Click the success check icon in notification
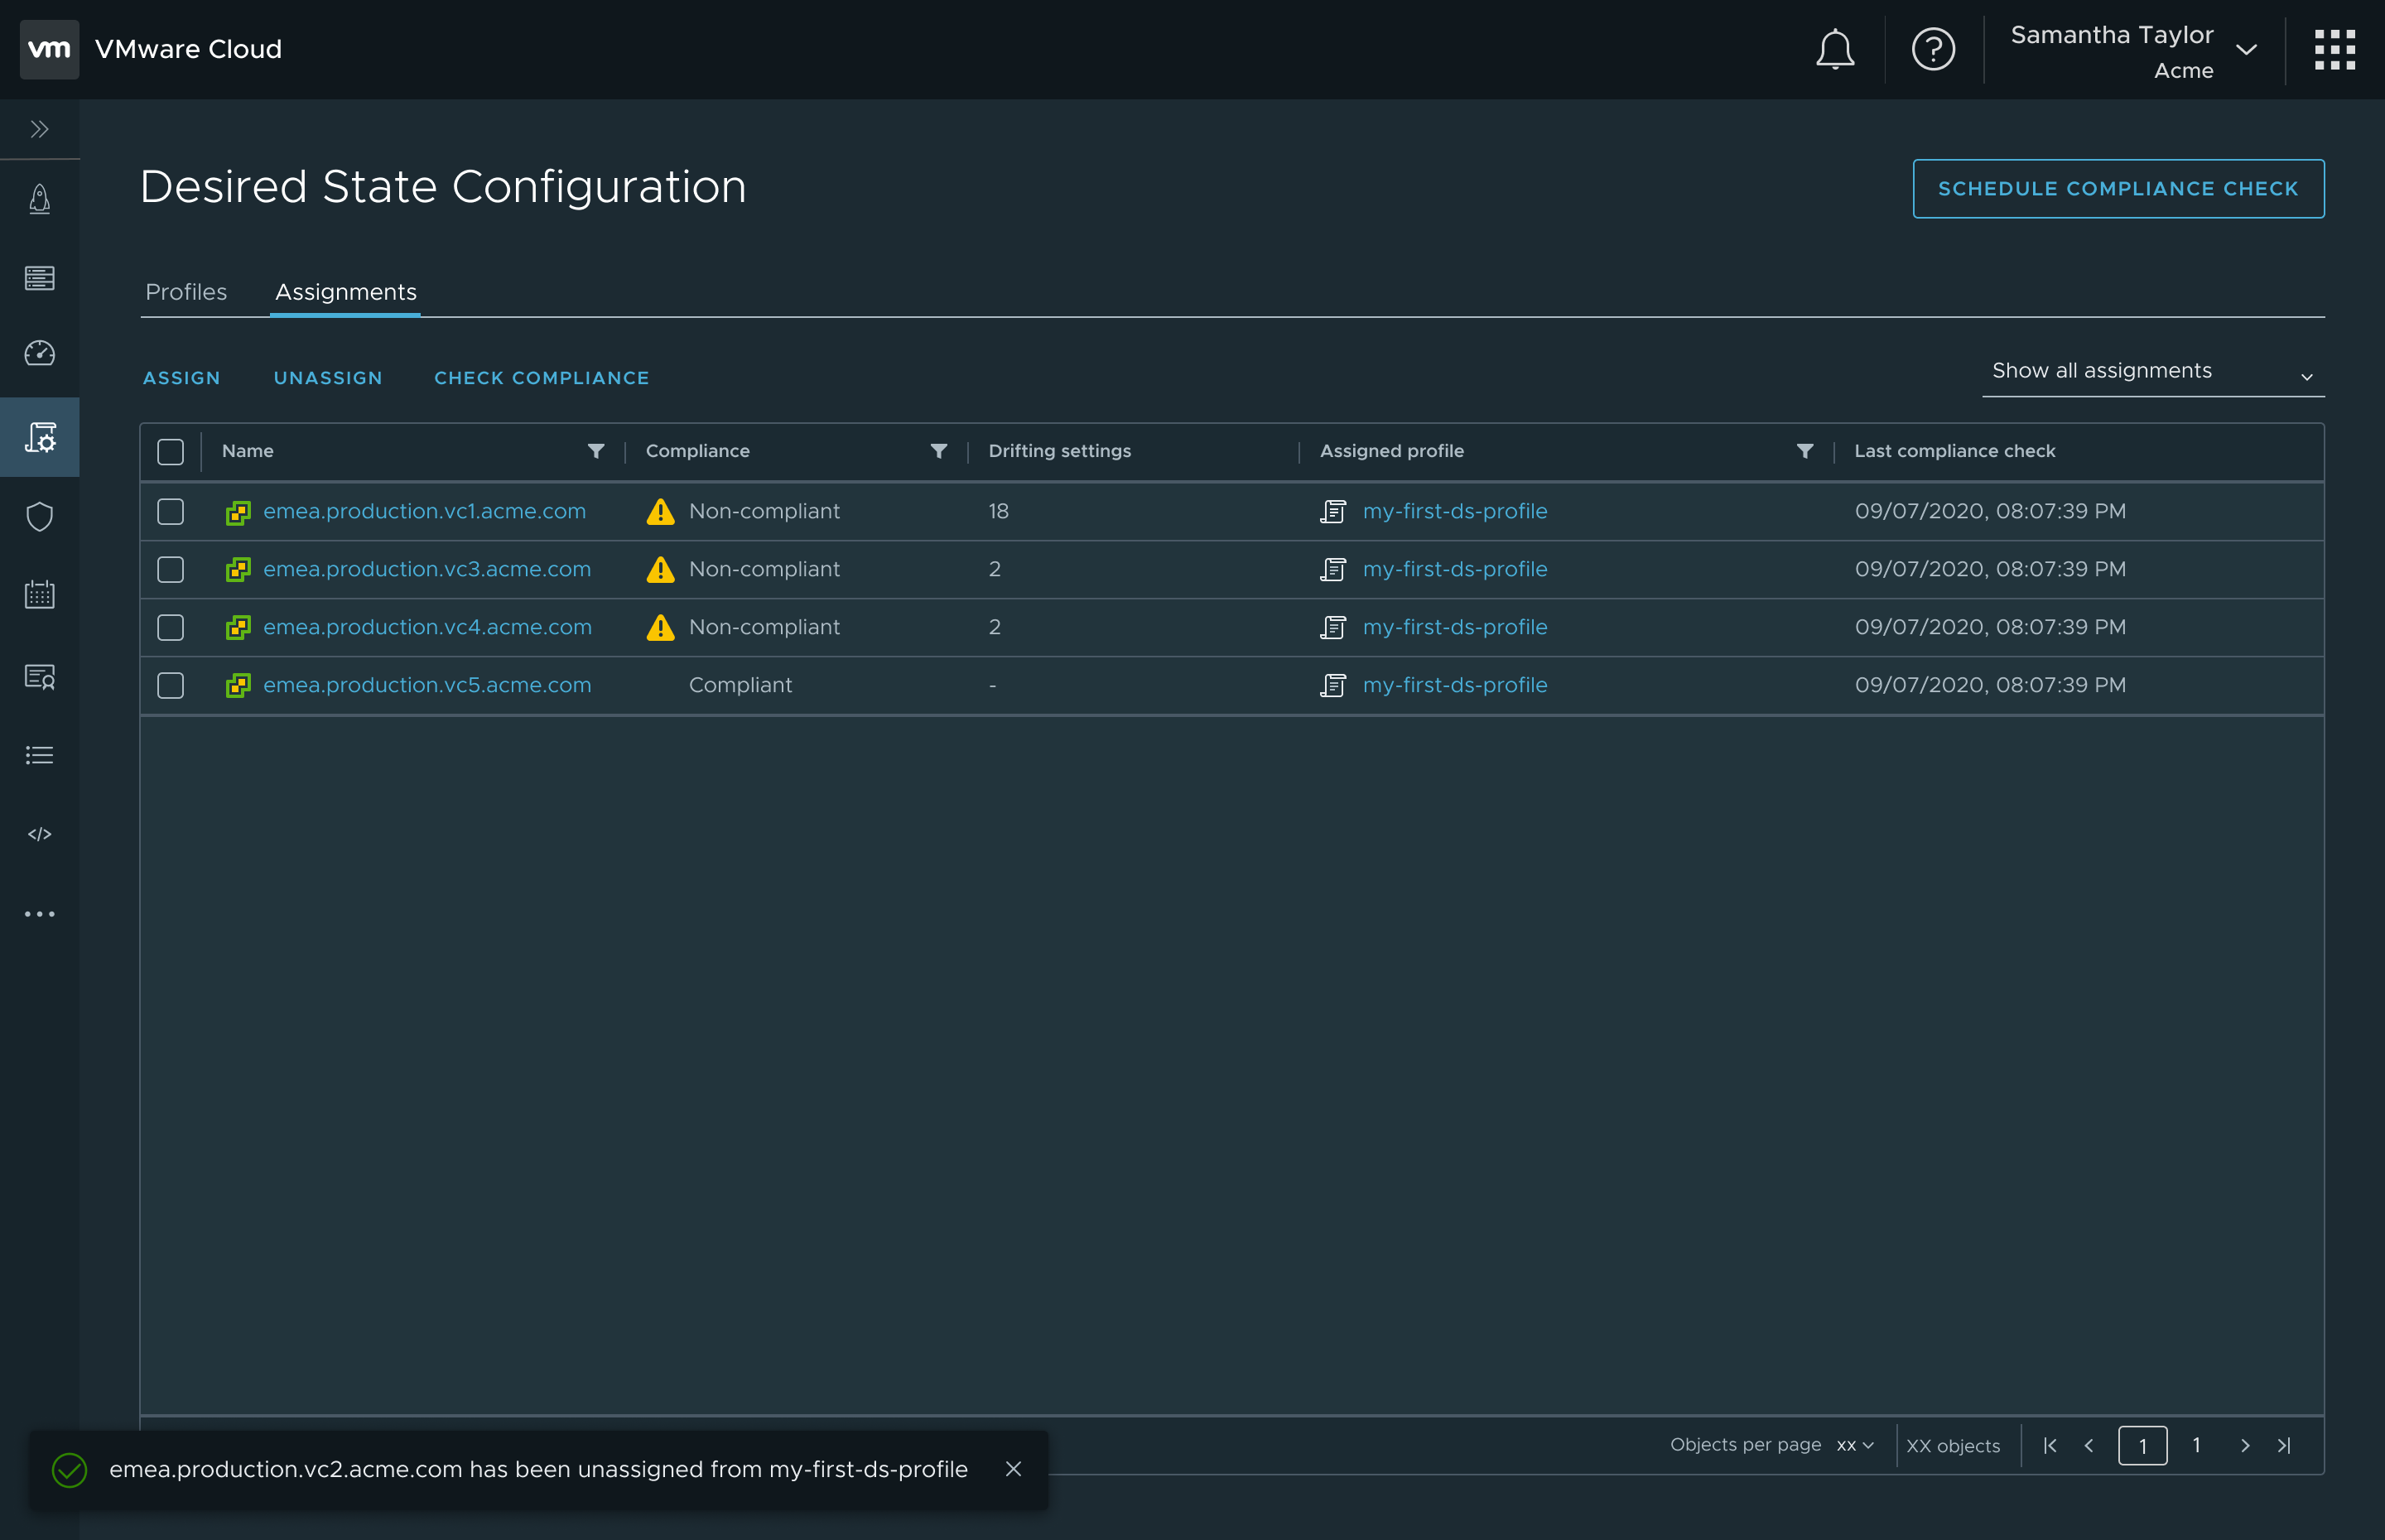This screenshot has height=1540, width=2385. [69, 1470]
